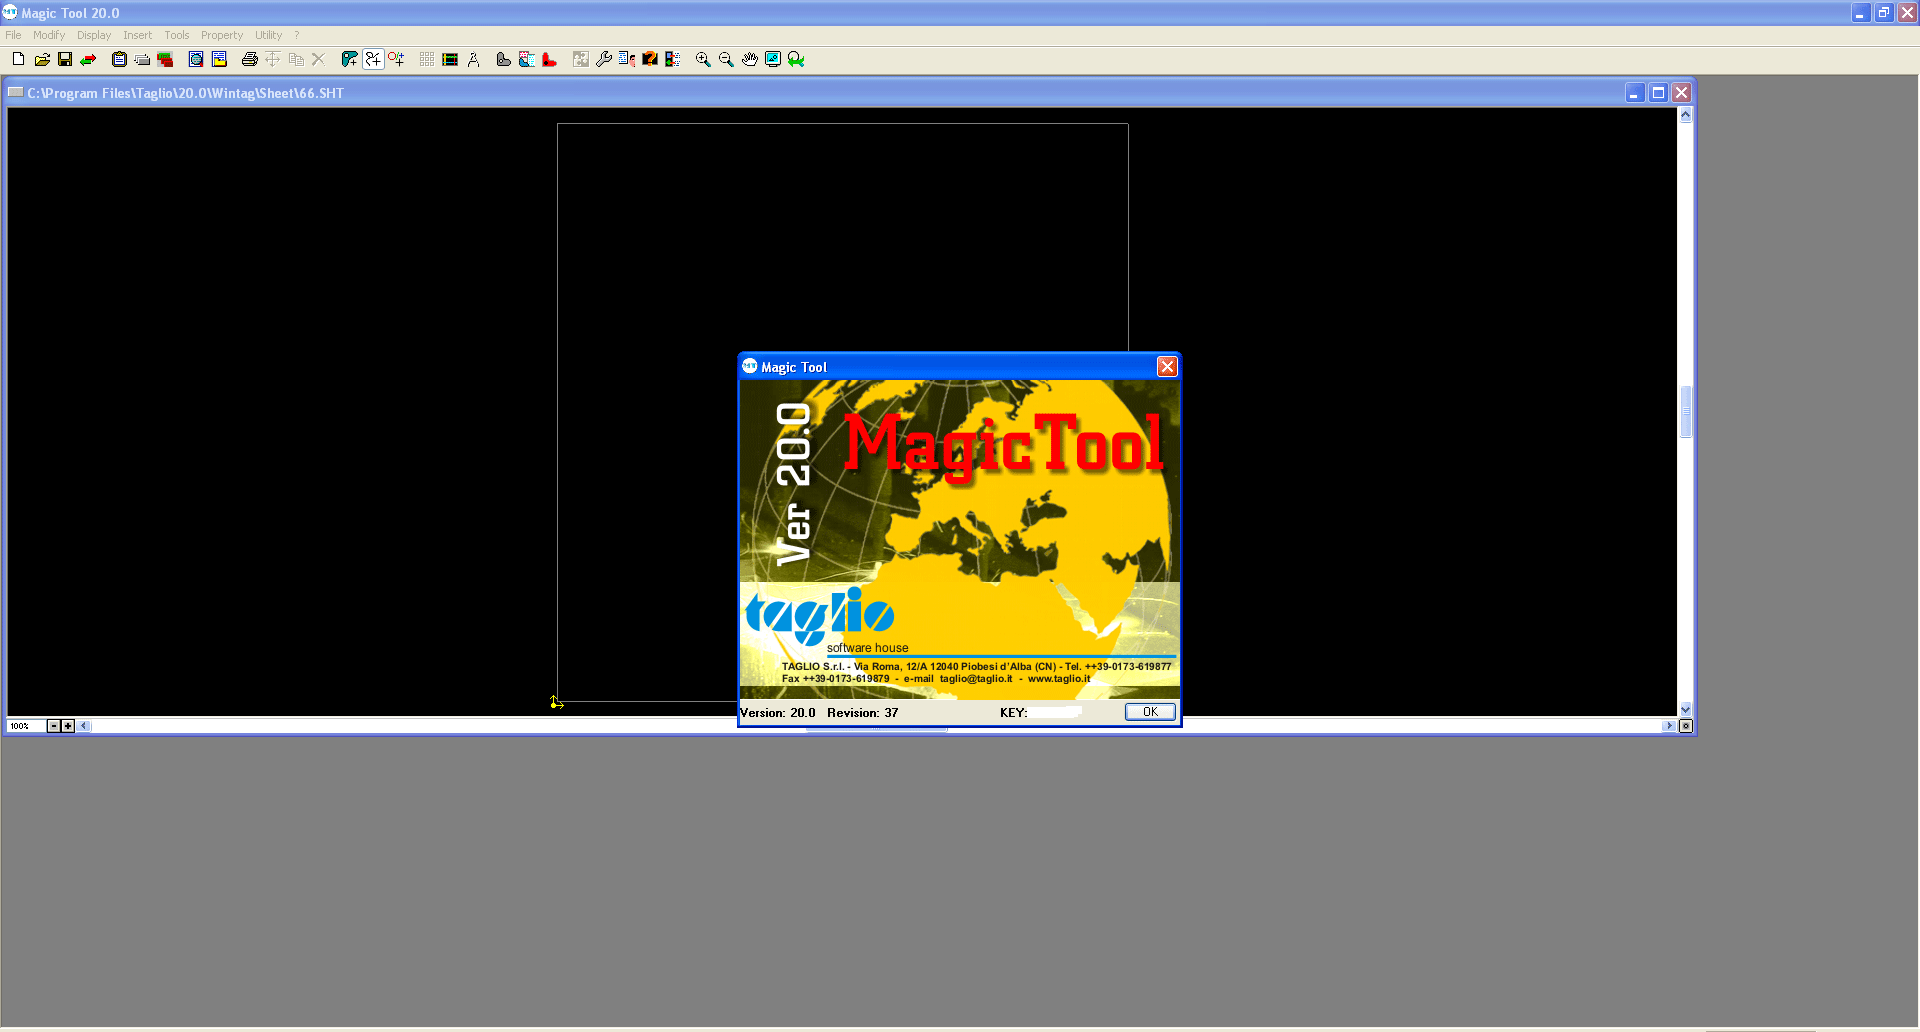Click the 100% zoom field
1920x1032 pixels.
25,726
